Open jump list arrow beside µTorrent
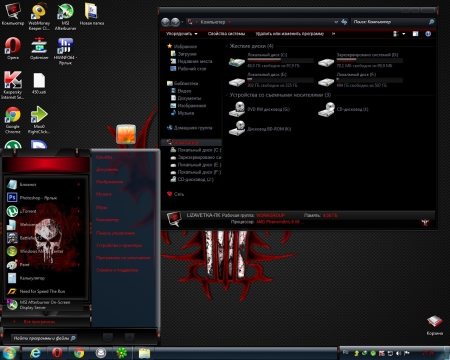This screenshot has width=450, height=360. point(79,211)
